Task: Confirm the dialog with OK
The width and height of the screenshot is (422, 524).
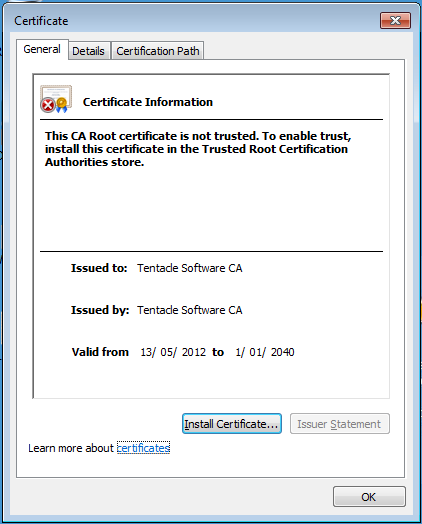Action: point(369,497)
